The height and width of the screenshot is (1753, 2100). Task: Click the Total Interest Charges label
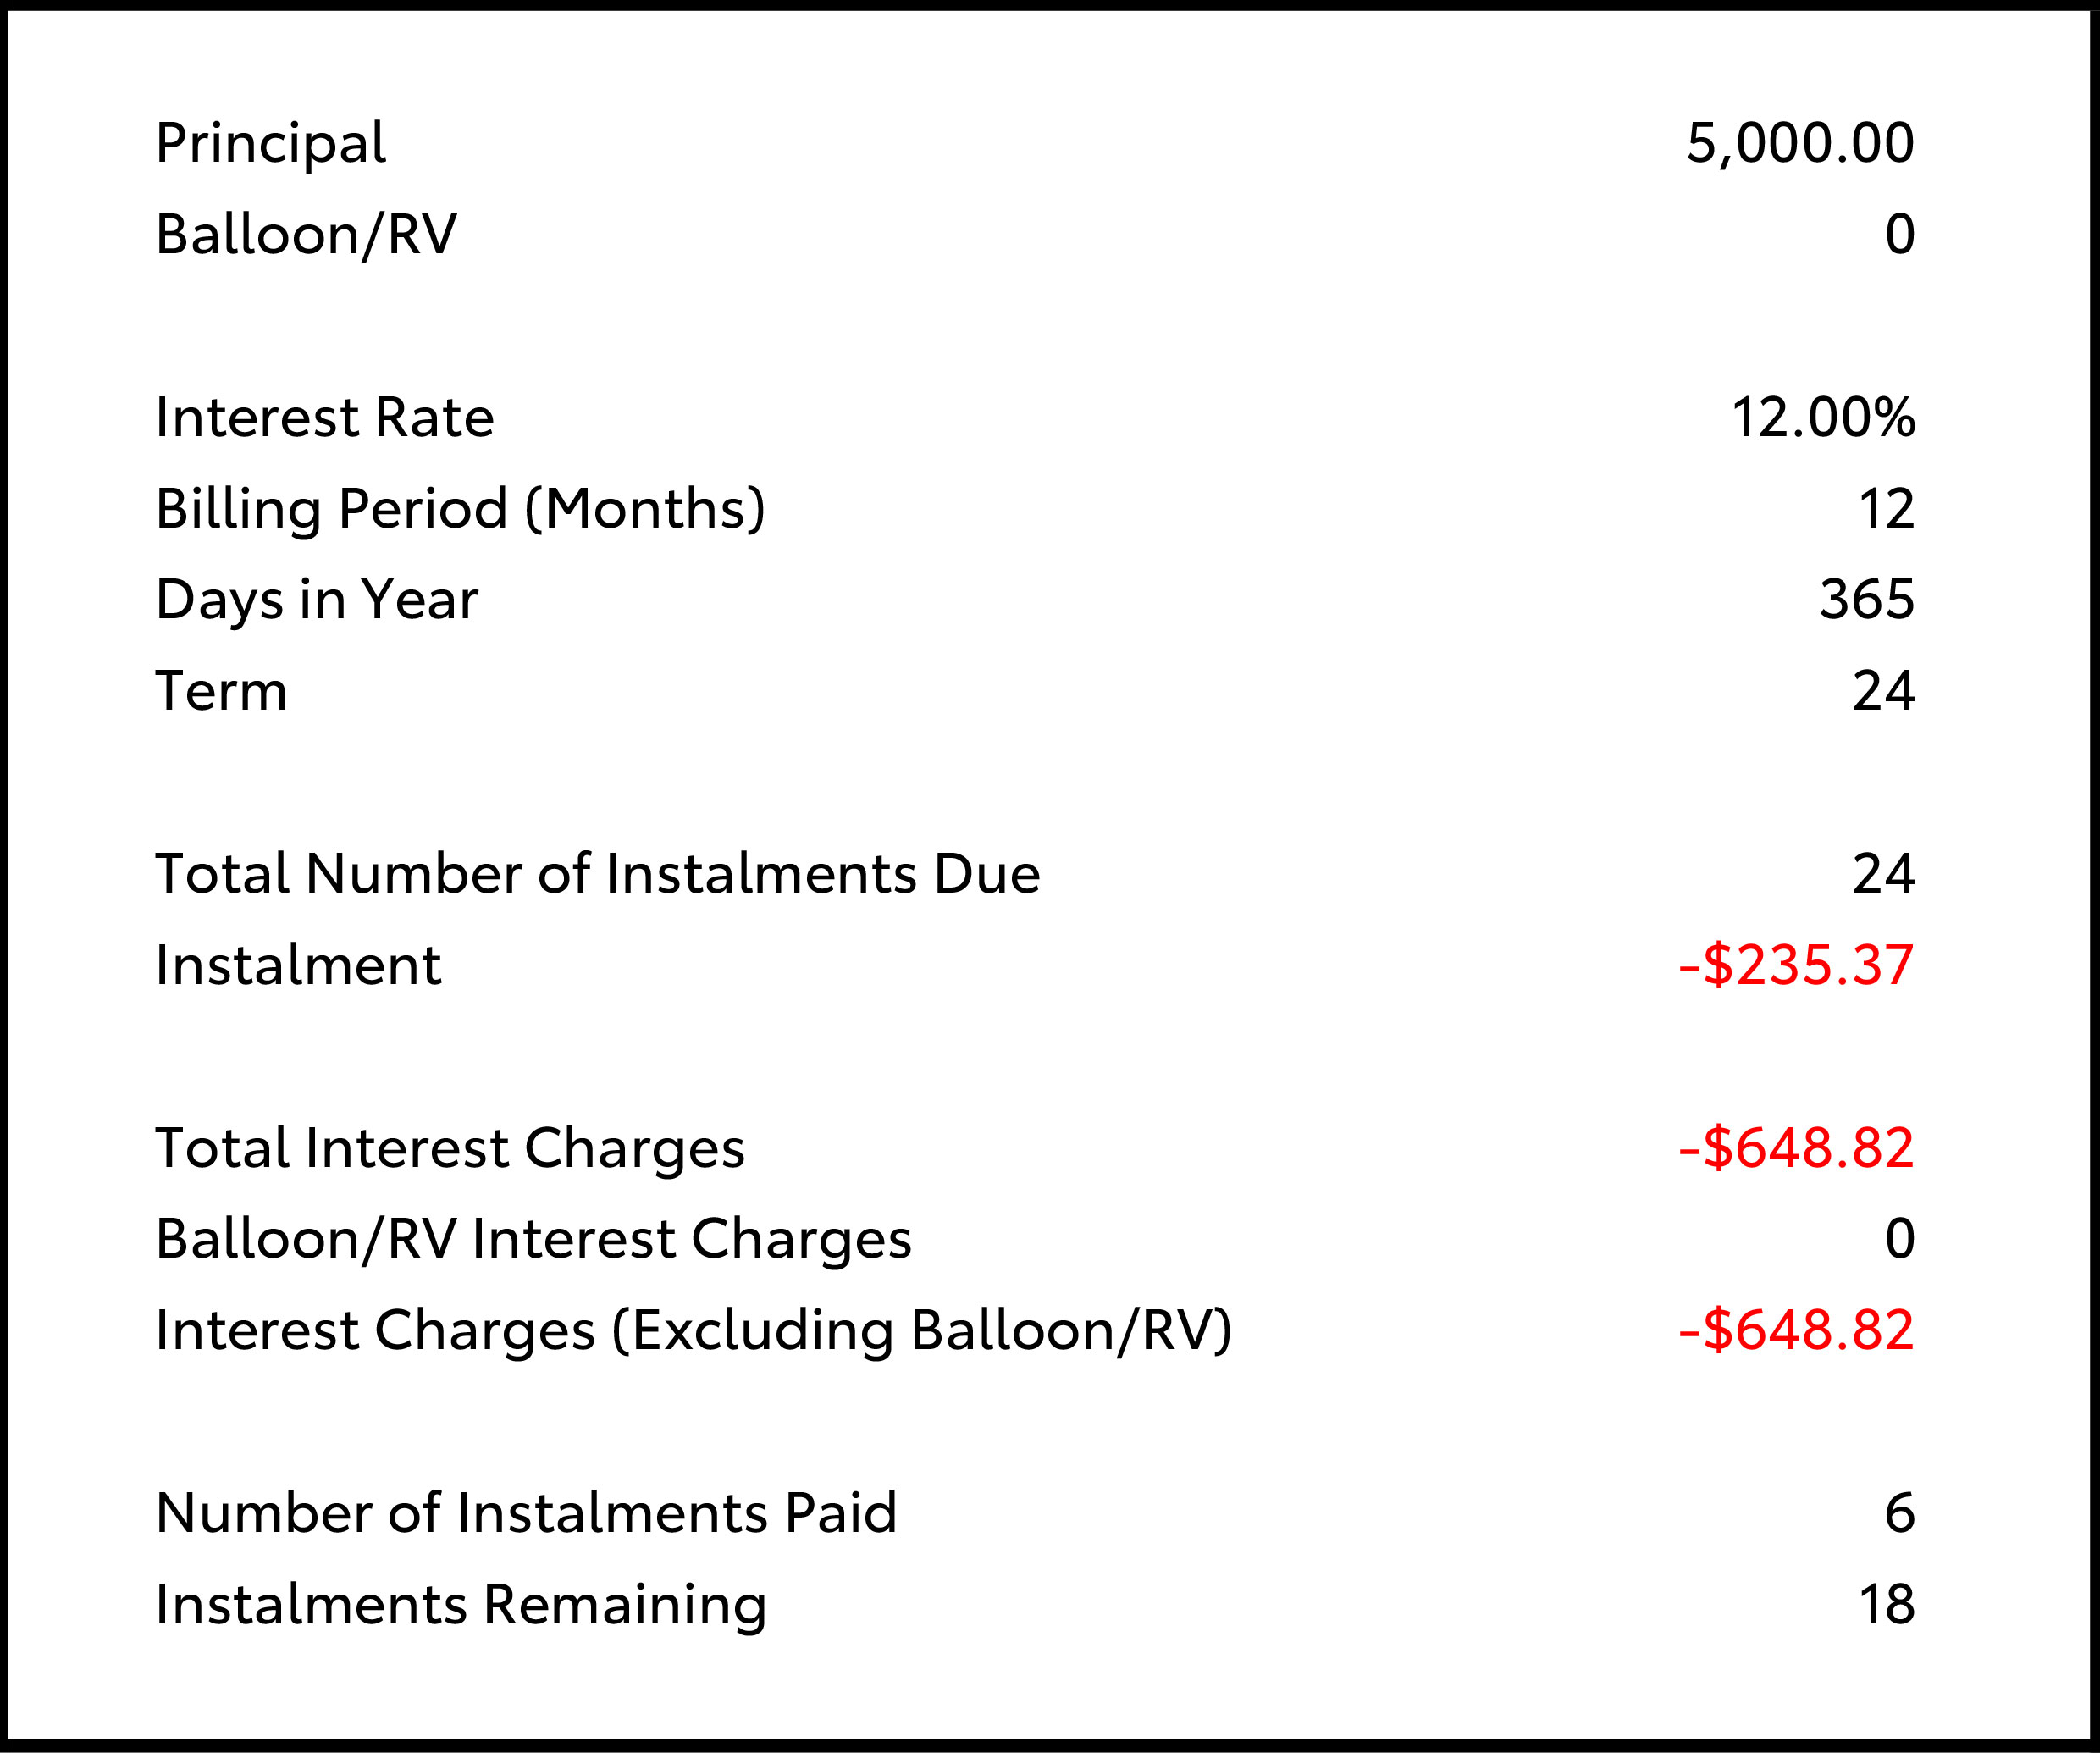450,1147
